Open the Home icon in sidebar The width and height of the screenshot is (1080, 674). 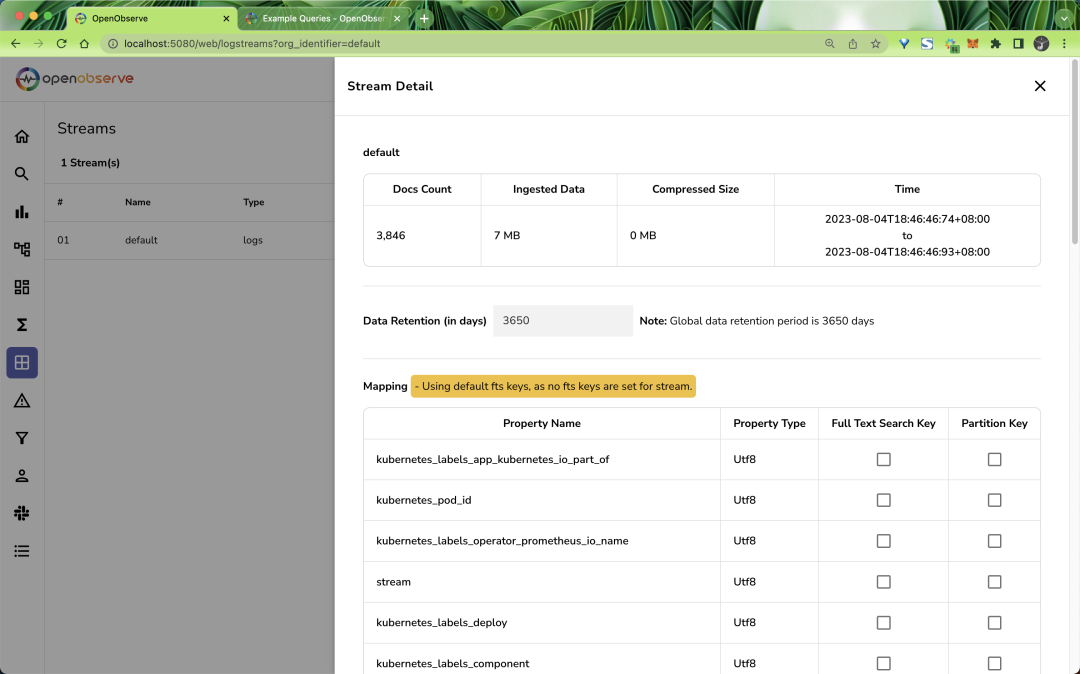coord(22,136)
